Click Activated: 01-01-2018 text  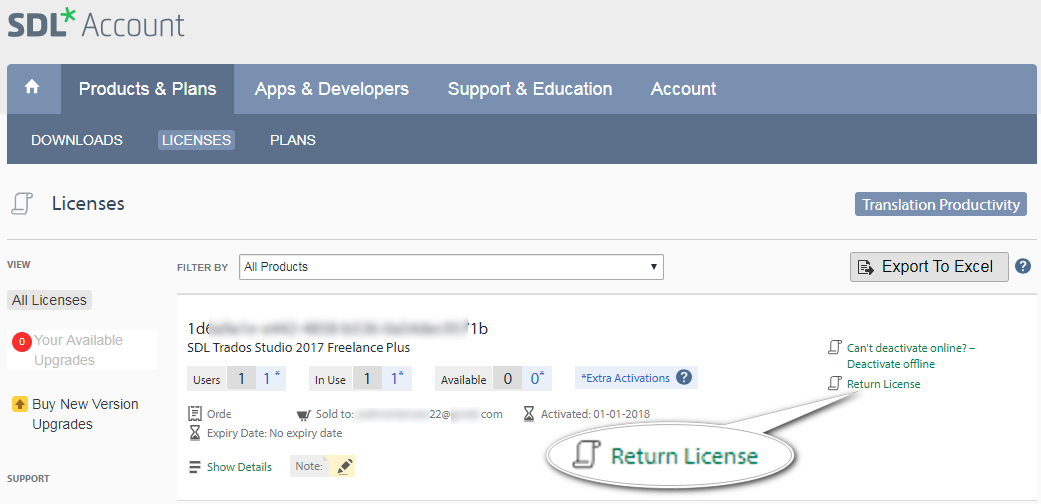point(596,414)
